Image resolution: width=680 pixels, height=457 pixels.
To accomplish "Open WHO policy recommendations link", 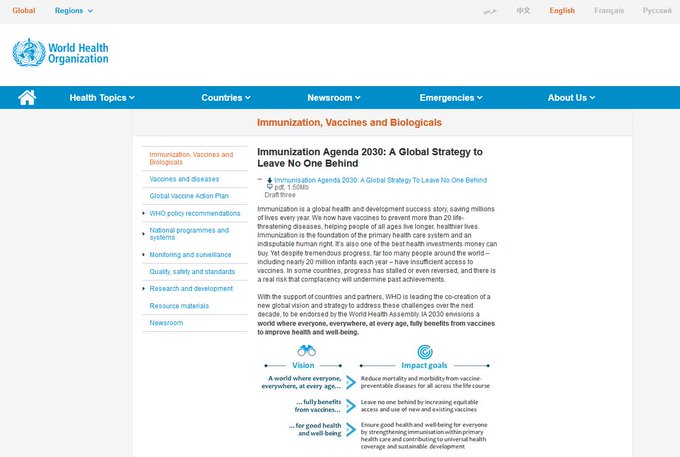I will point(195,213).
